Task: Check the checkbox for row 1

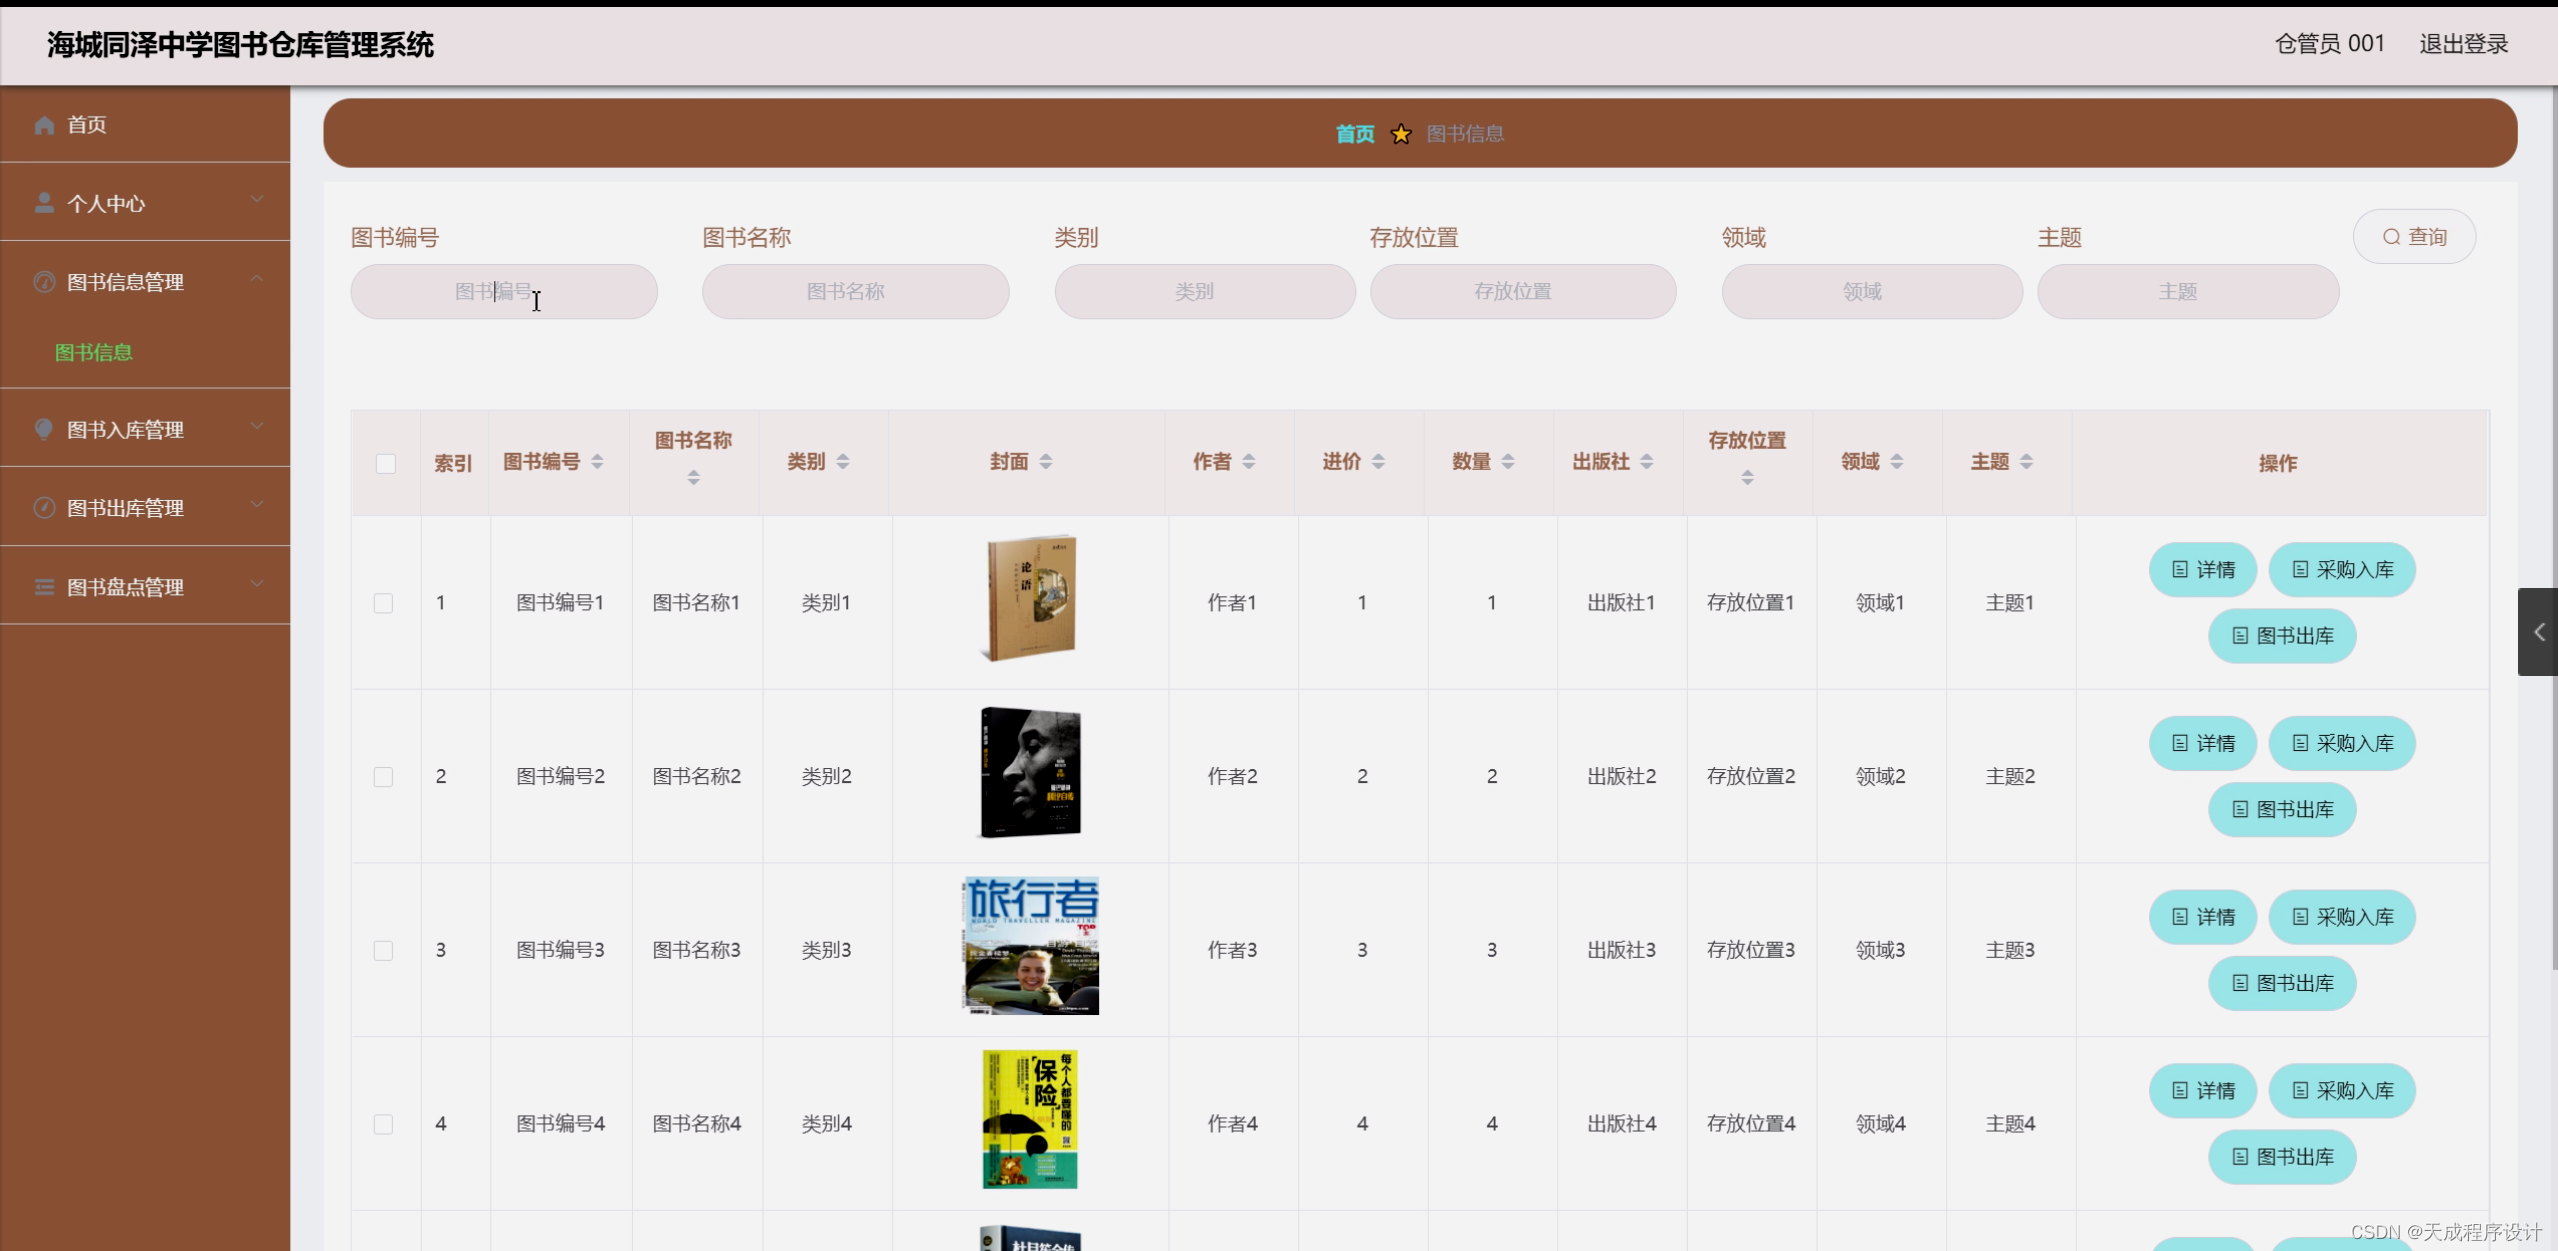Action: coord(384,603)
